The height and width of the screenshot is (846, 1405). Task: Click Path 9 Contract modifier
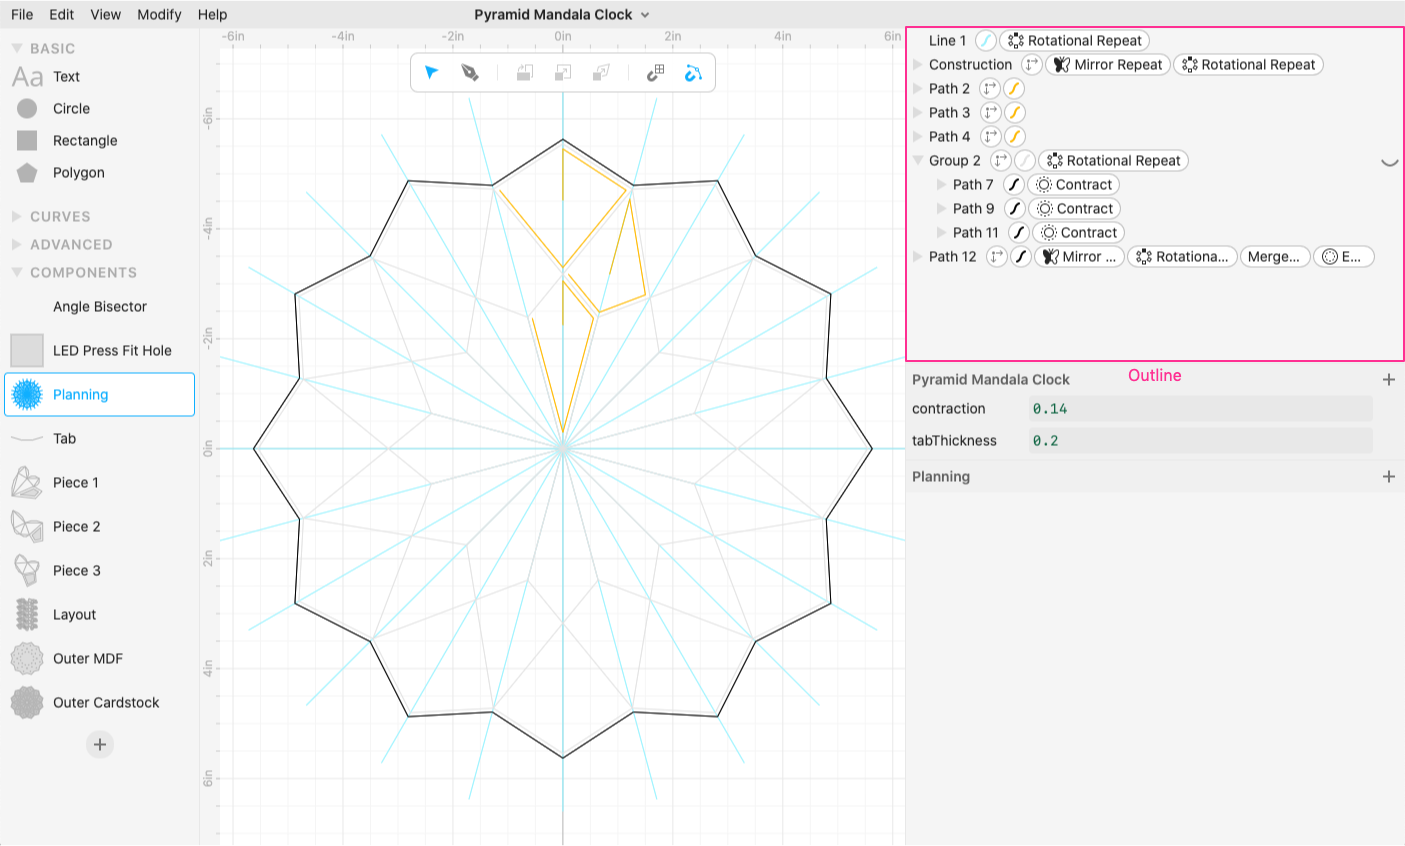tap(1075, 208)
